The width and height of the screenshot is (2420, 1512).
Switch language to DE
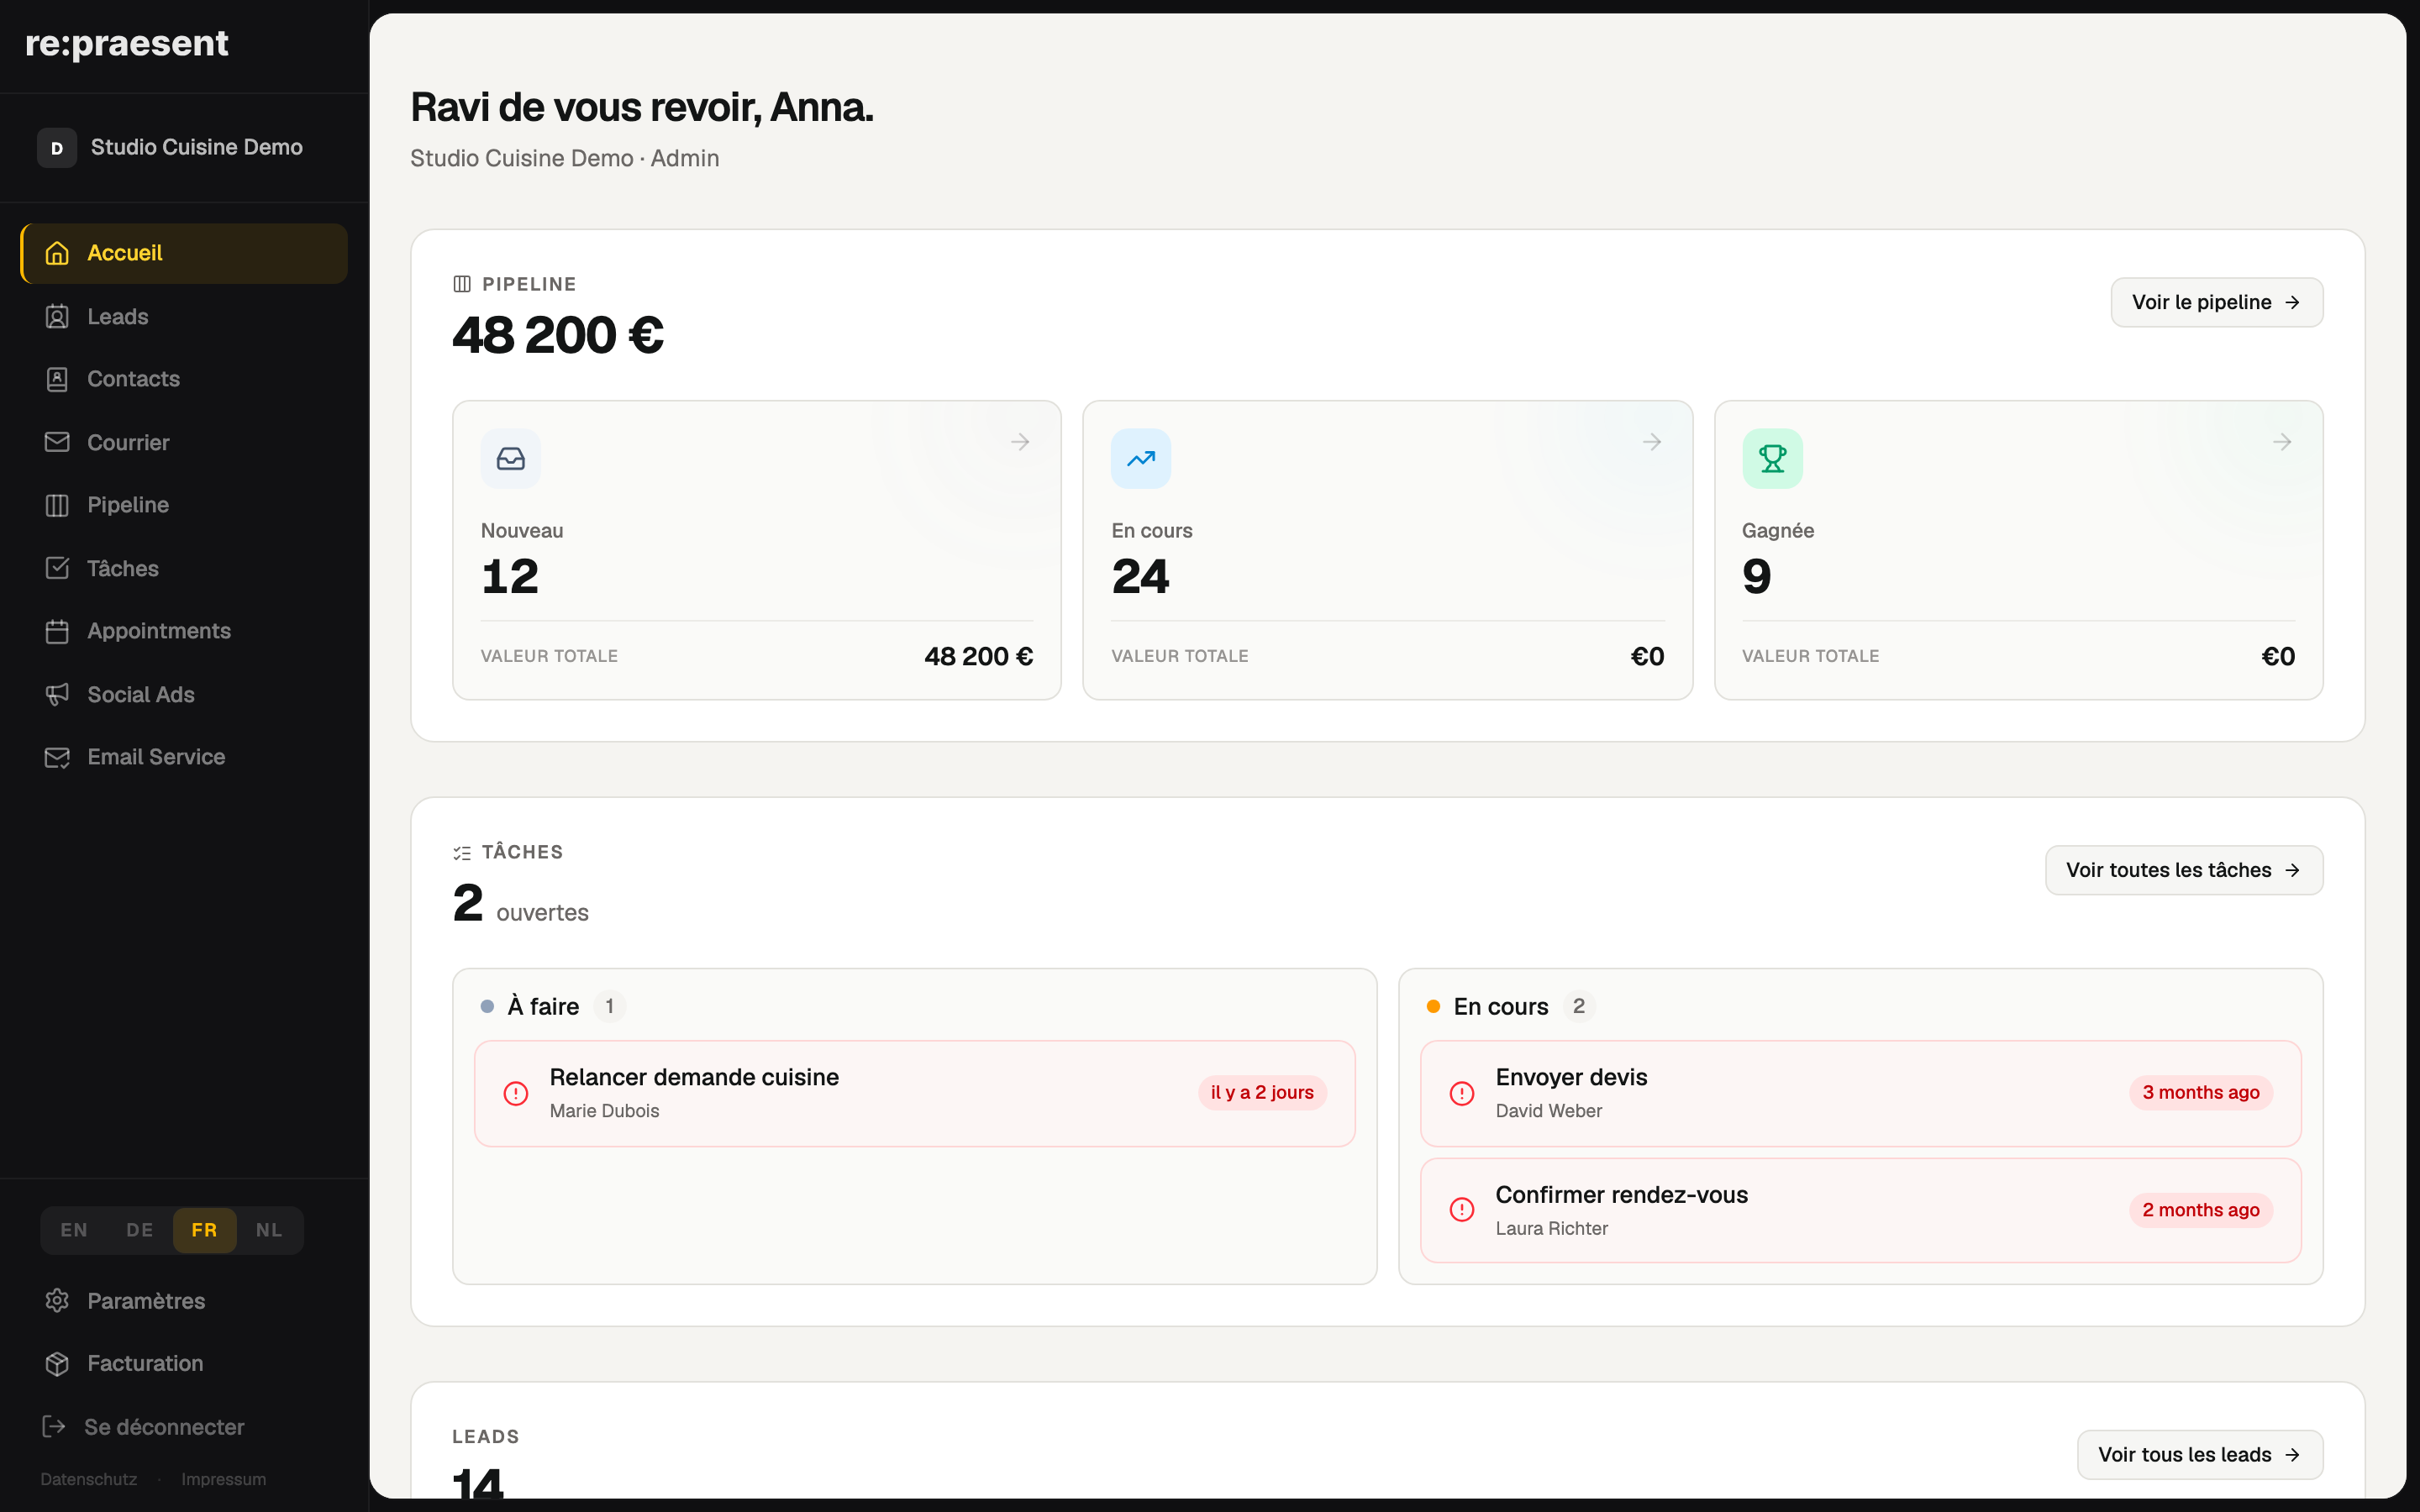point(140,1230)
